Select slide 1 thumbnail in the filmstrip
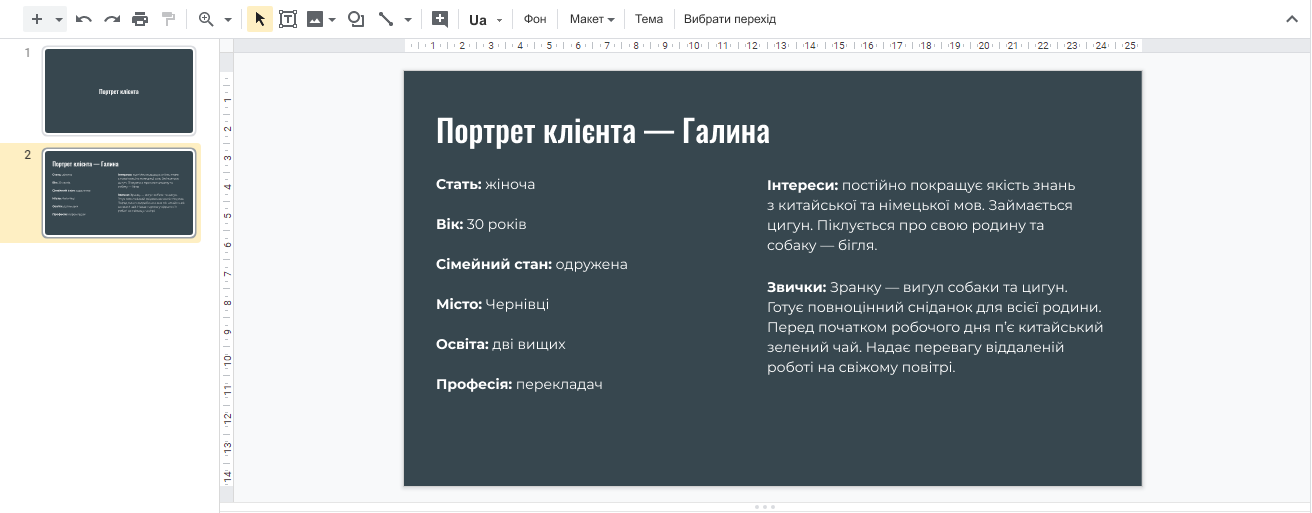The height and width of the screenshot is (513, 1312). 119,91
